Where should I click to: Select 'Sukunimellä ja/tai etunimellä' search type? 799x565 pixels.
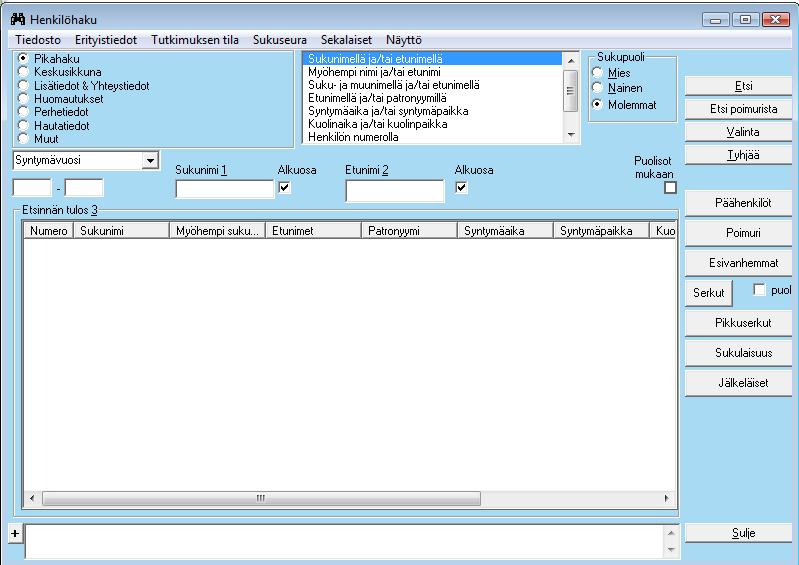(x=432, y=59)
